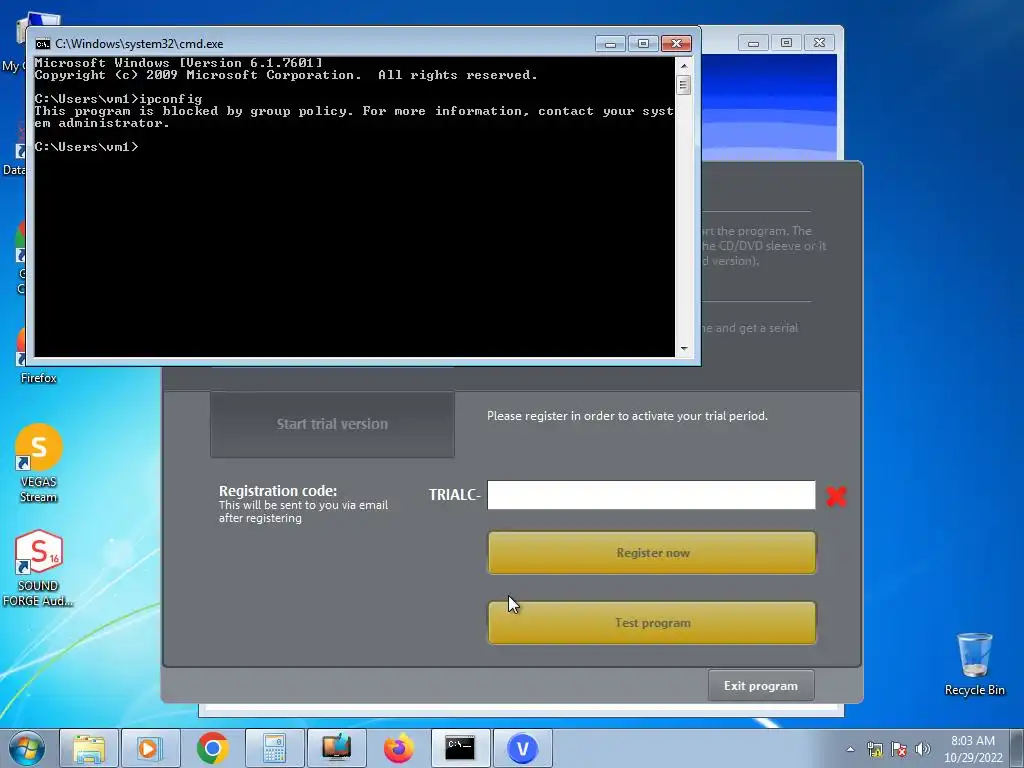
Task: Click cmd.exe title bar system icon
Action: (x=43, y=44)
